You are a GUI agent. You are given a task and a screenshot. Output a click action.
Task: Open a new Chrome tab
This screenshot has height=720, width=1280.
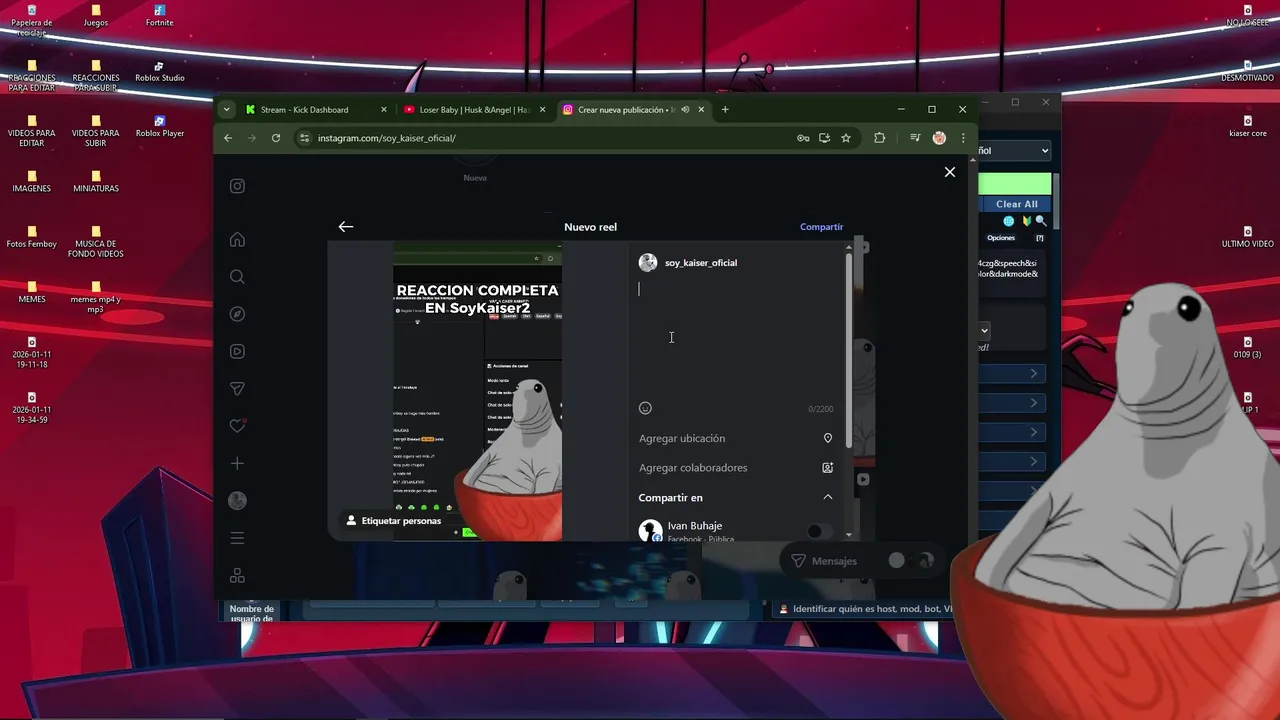725,110
